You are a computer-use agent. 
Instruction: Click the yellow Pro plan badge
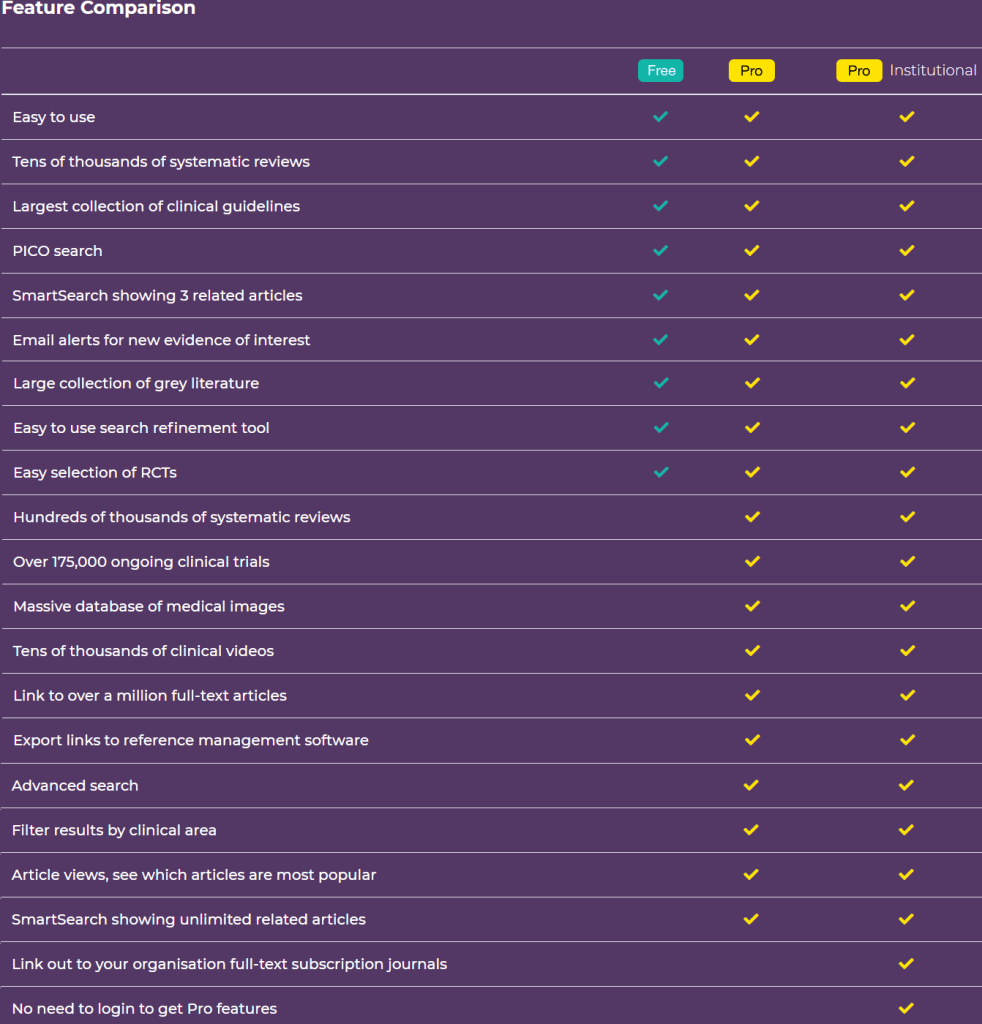tap(751, 71)
